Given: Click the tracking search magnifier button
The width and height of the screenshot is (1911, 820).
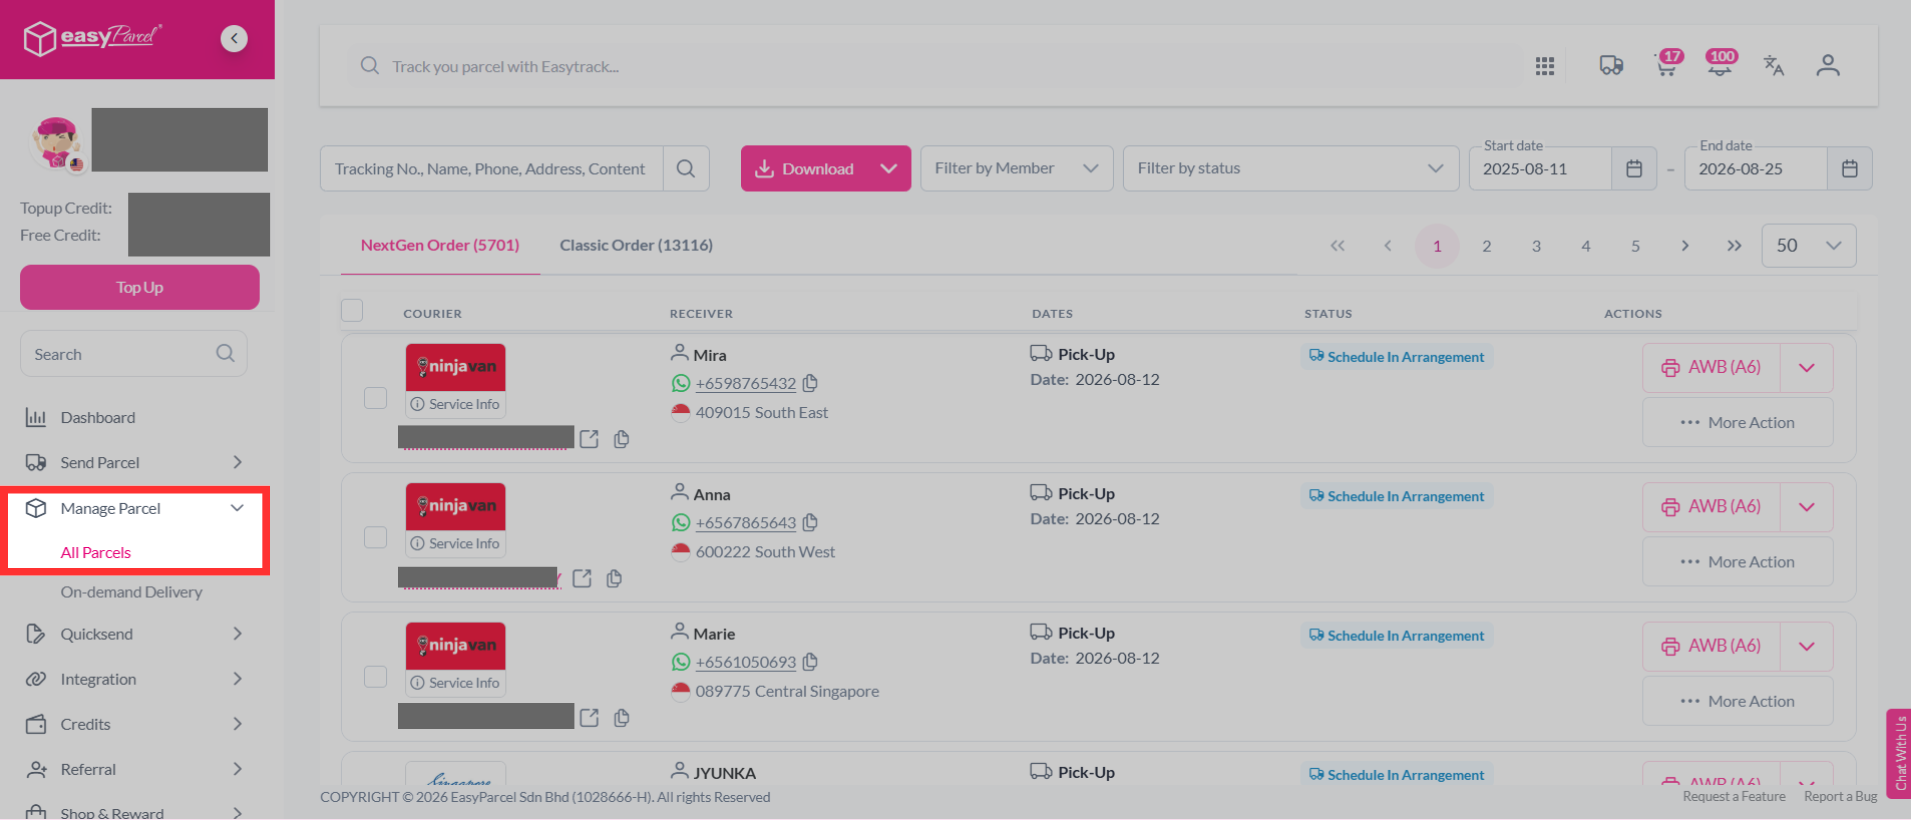Looking at the screenshot, I should point(686,169).
